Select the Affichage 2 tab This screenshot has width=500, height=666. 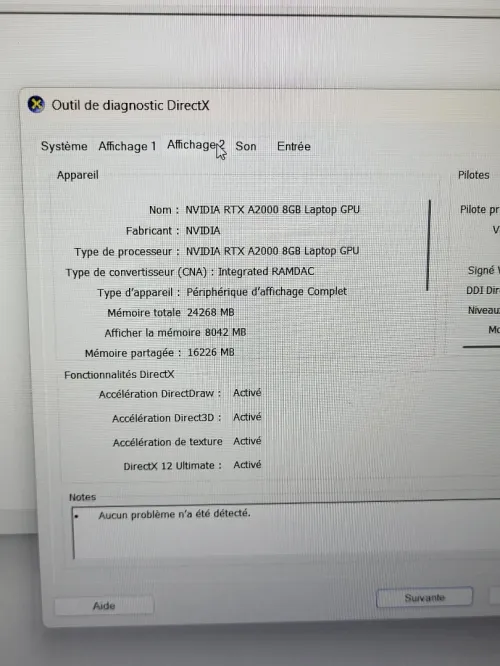pos(195,145)
